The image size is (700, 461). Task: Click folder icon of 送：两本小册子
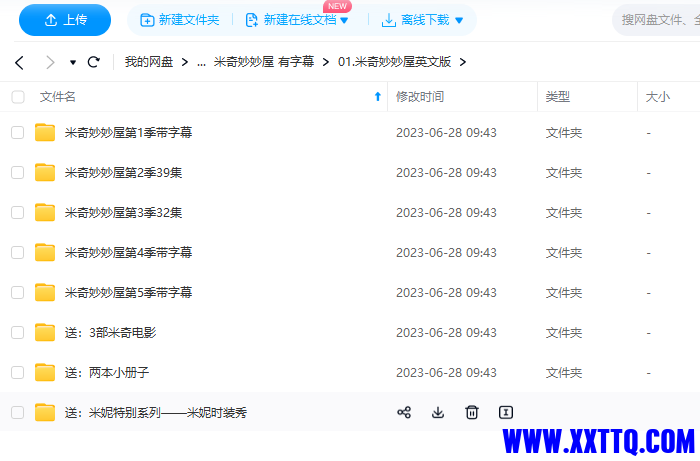click(x=45, y=373)
